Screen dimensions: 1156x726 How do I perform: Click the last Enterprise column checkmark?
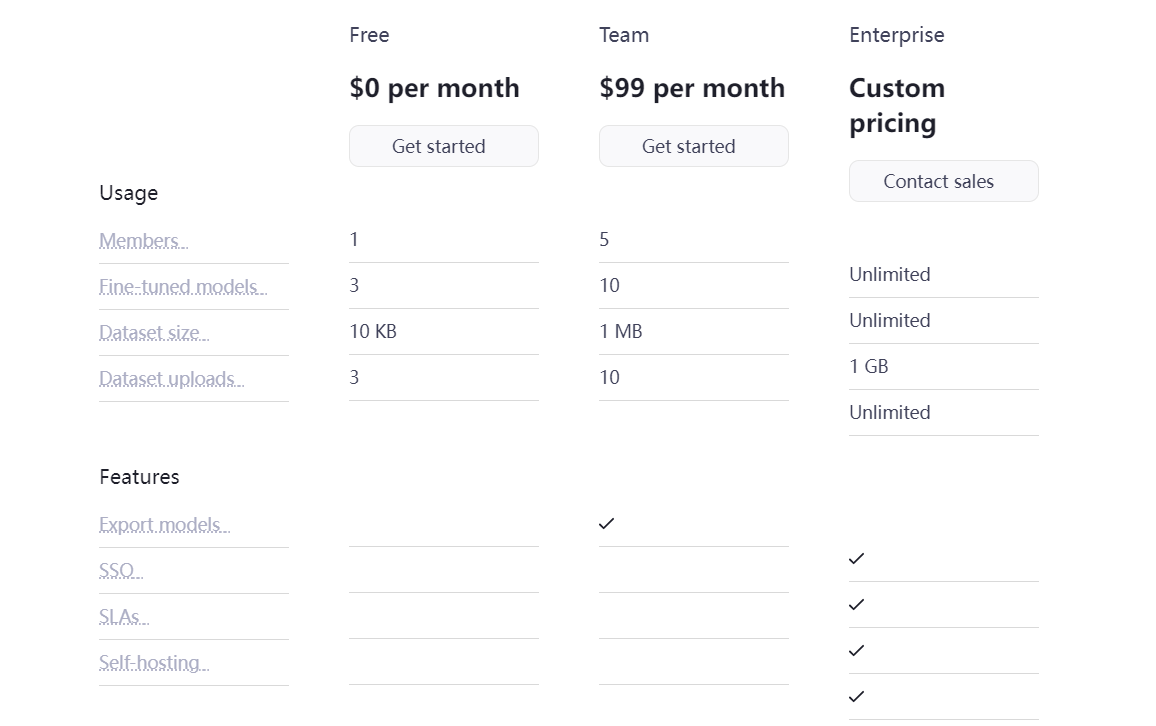(x=857, y=696)
